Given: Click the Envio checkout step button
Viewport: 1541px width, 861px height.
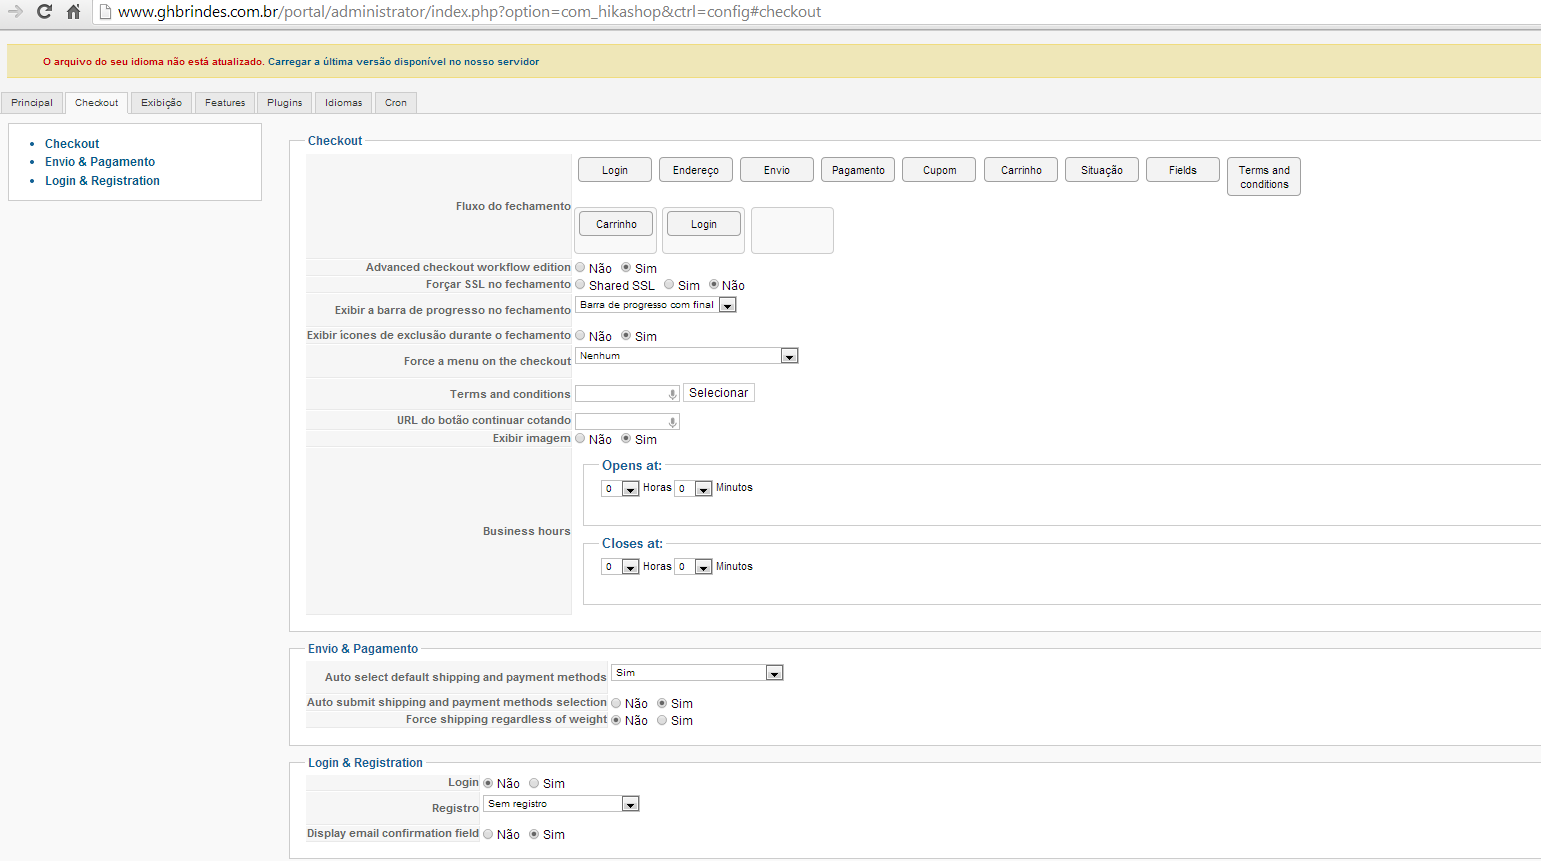Looking at the screenshot, I should (x=777, y=170).
